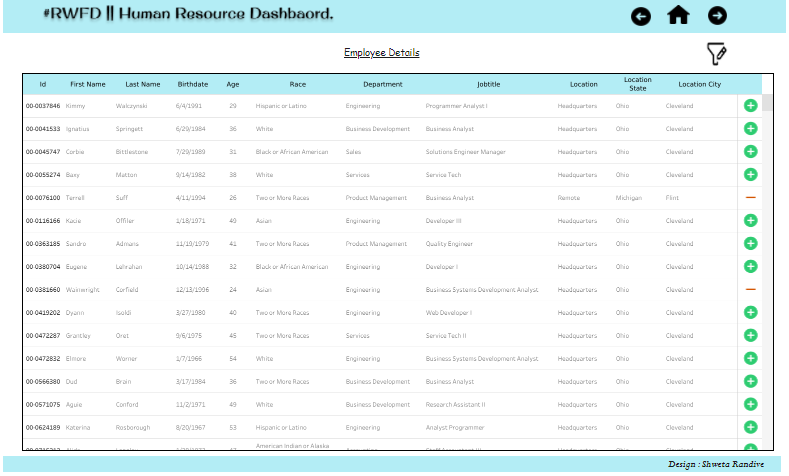Viewport: 789px width, 476px height.
Task: Click the Birthdate column header
Action: (193, 85)
